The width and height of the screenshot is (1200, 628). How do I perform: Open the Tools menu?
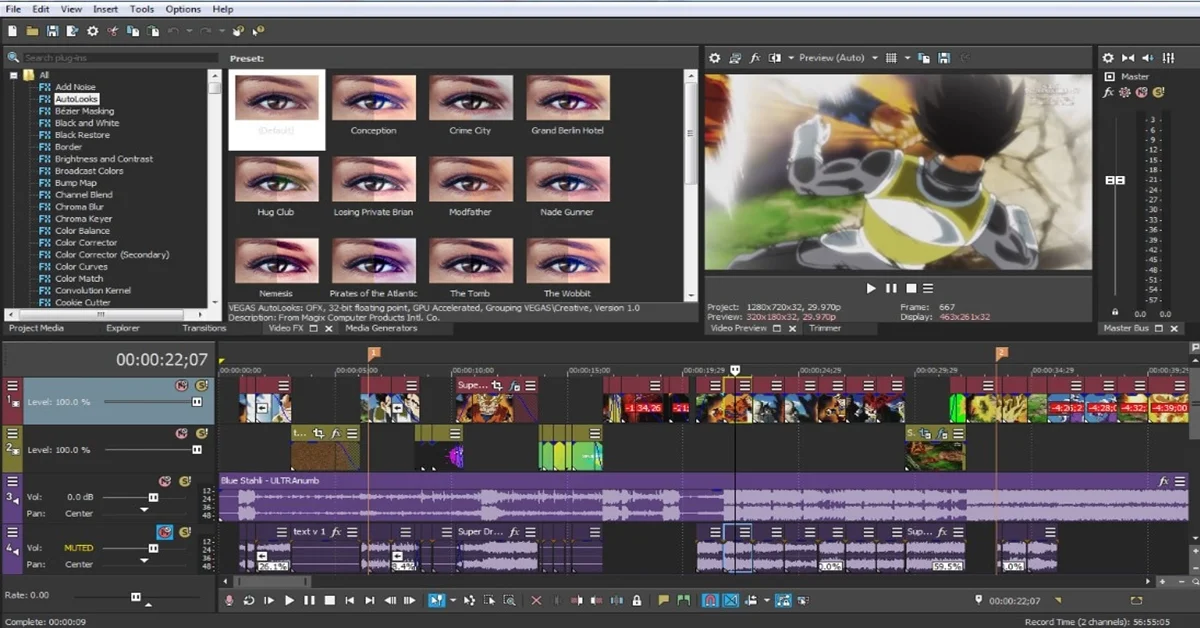[x=142, y=9]
